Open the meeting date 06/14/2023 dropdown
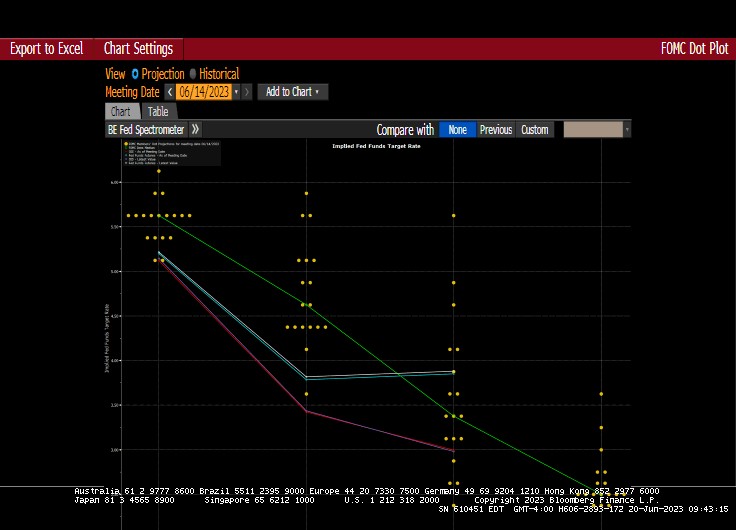The image size is (736, 530). coord(236,92)
